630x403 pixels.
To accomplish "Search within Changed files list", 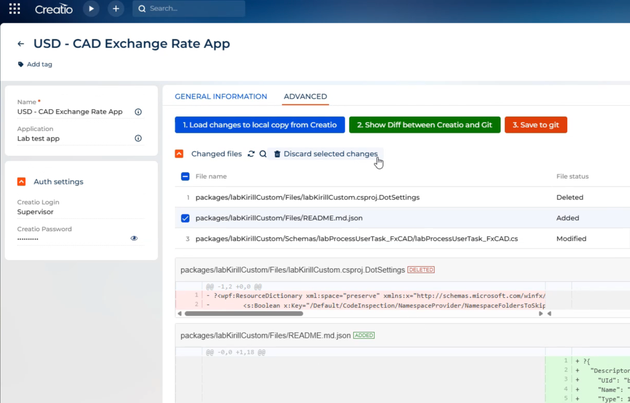I will pos(263,154).
